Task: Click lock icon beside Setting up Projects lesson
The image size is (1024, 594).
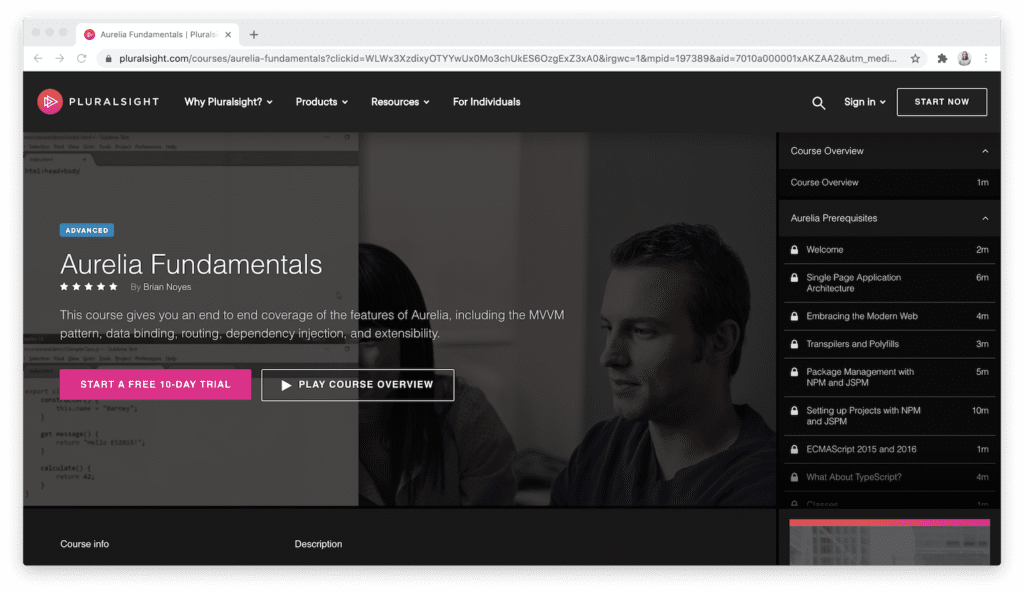Action: click(x=794, y=411)
